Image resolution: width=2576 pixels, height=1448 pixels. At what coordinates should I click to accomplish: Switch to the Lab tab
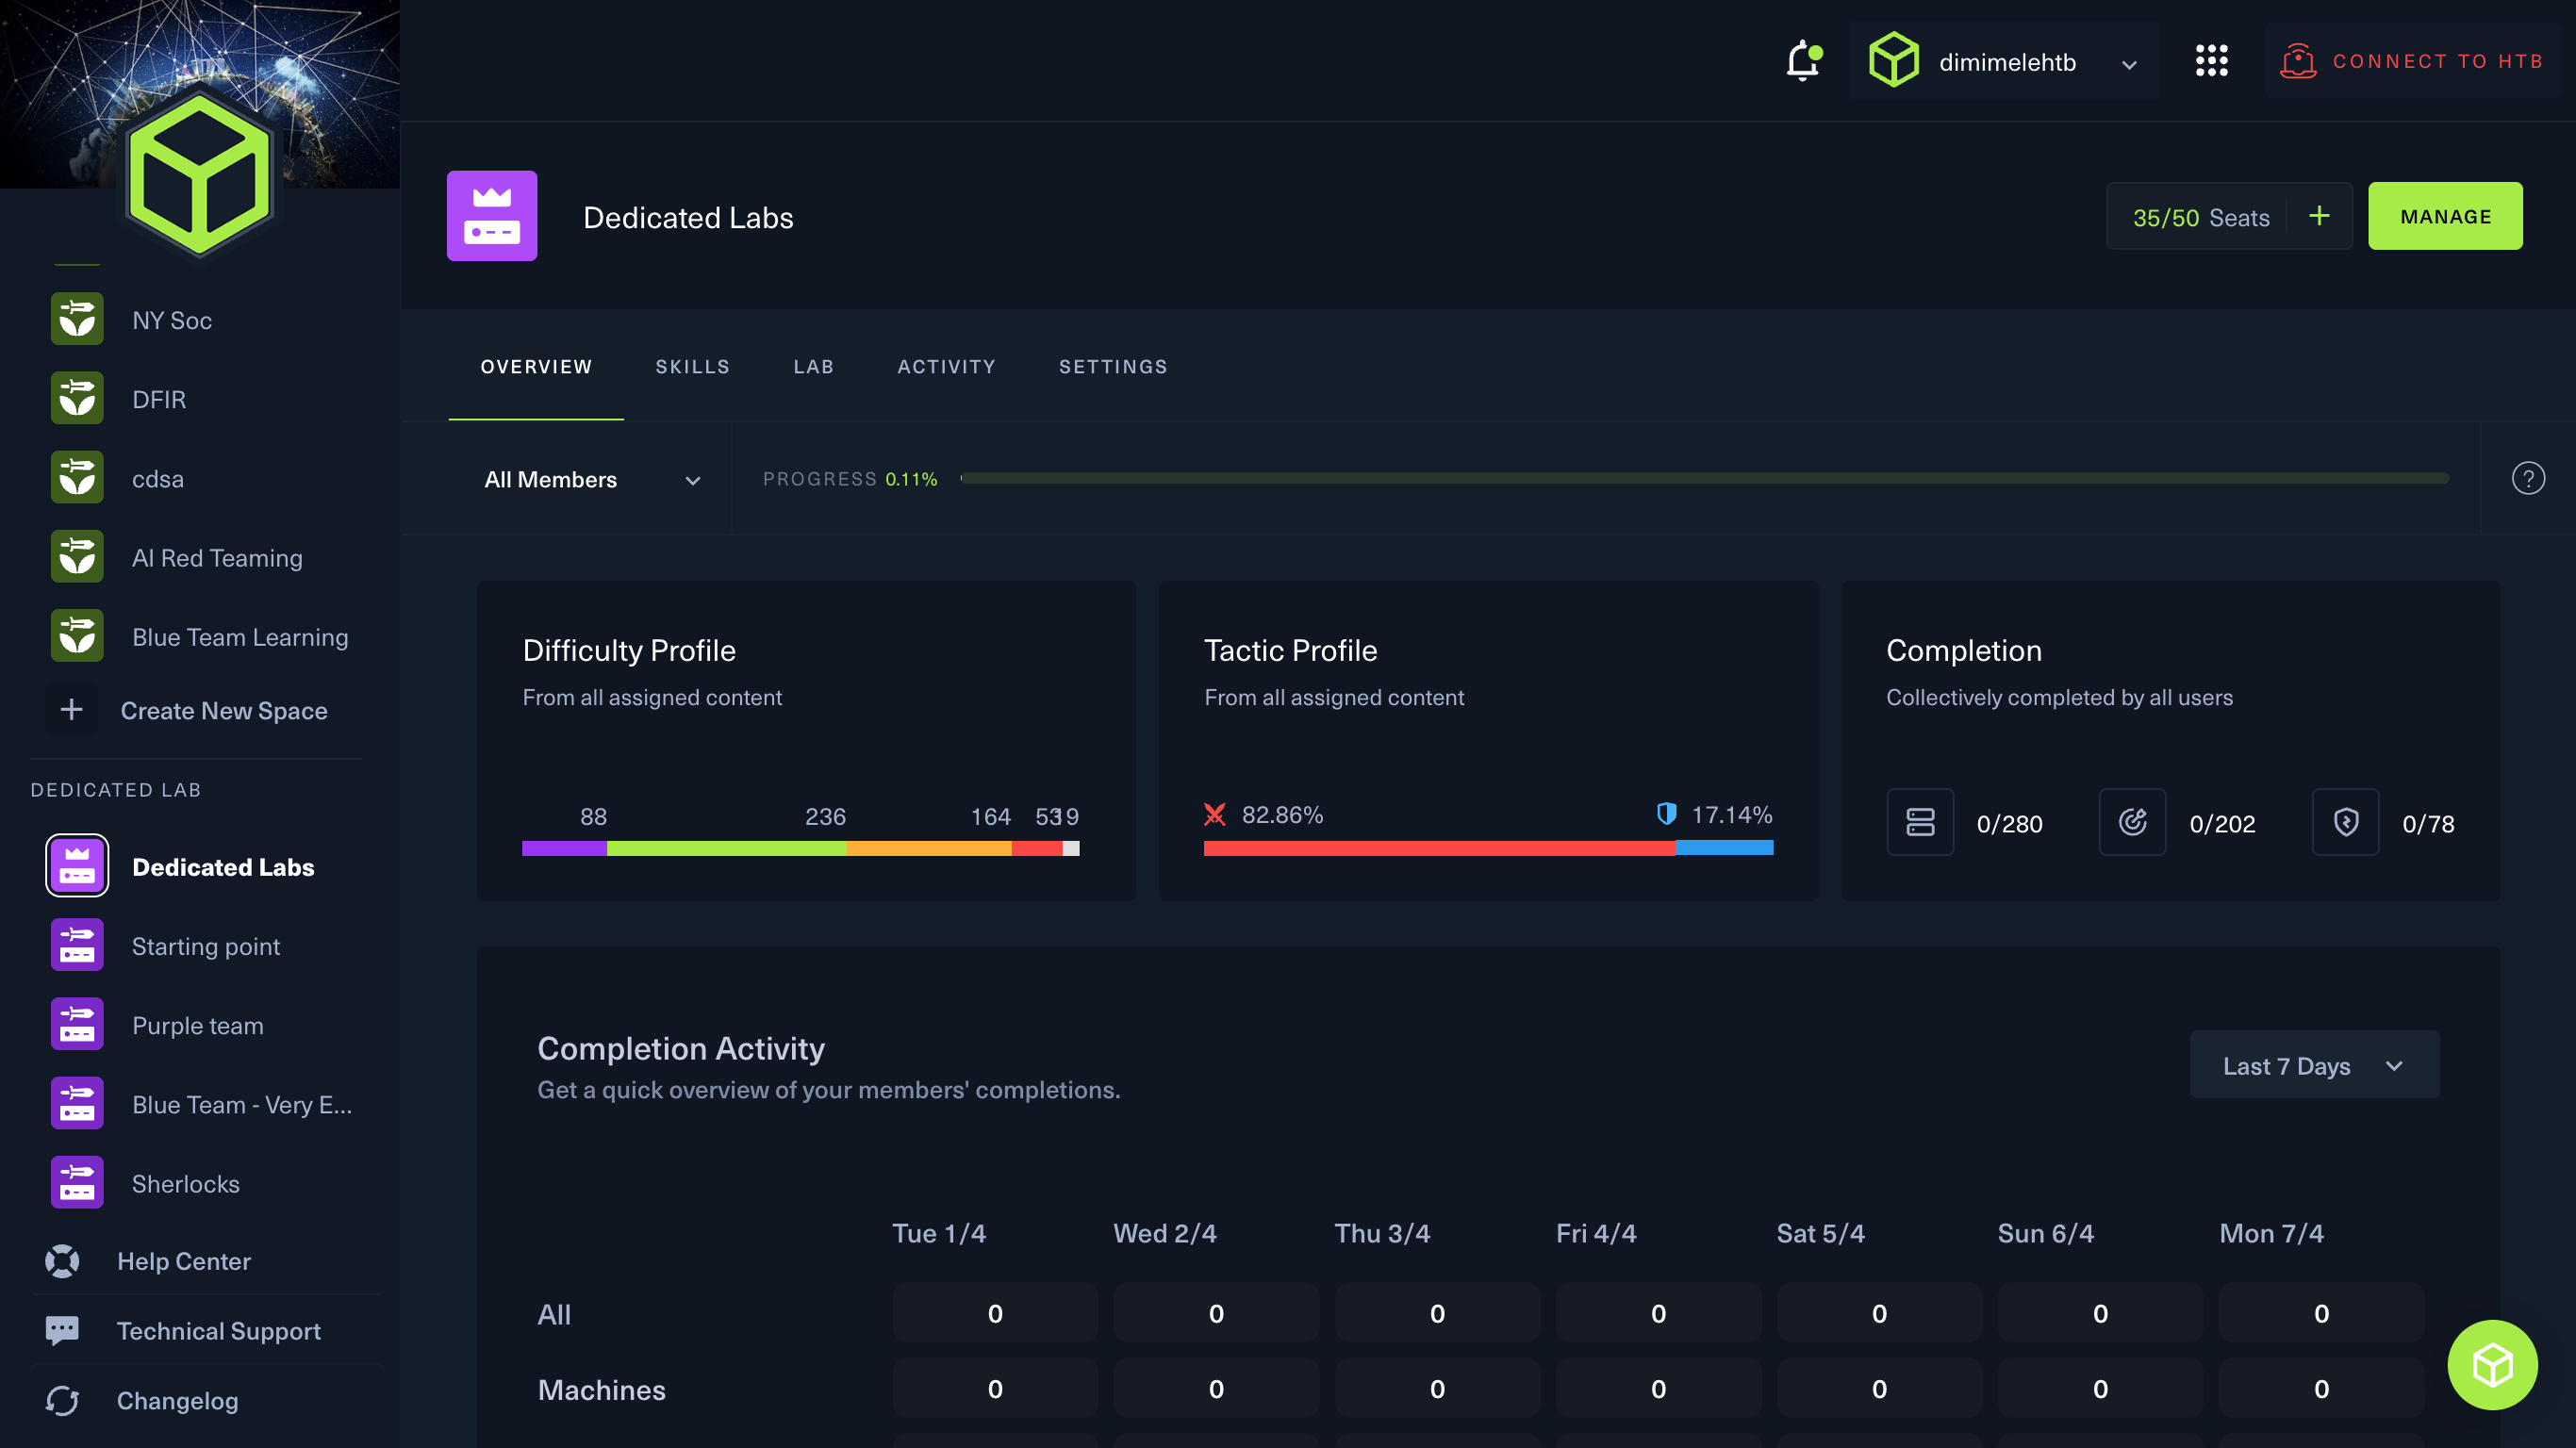813,367
